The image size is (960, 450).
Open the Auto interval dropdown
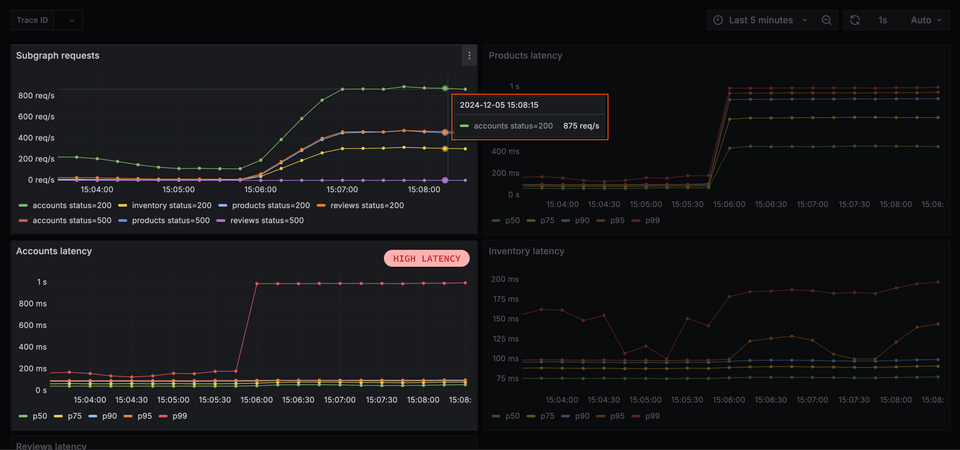926,20
